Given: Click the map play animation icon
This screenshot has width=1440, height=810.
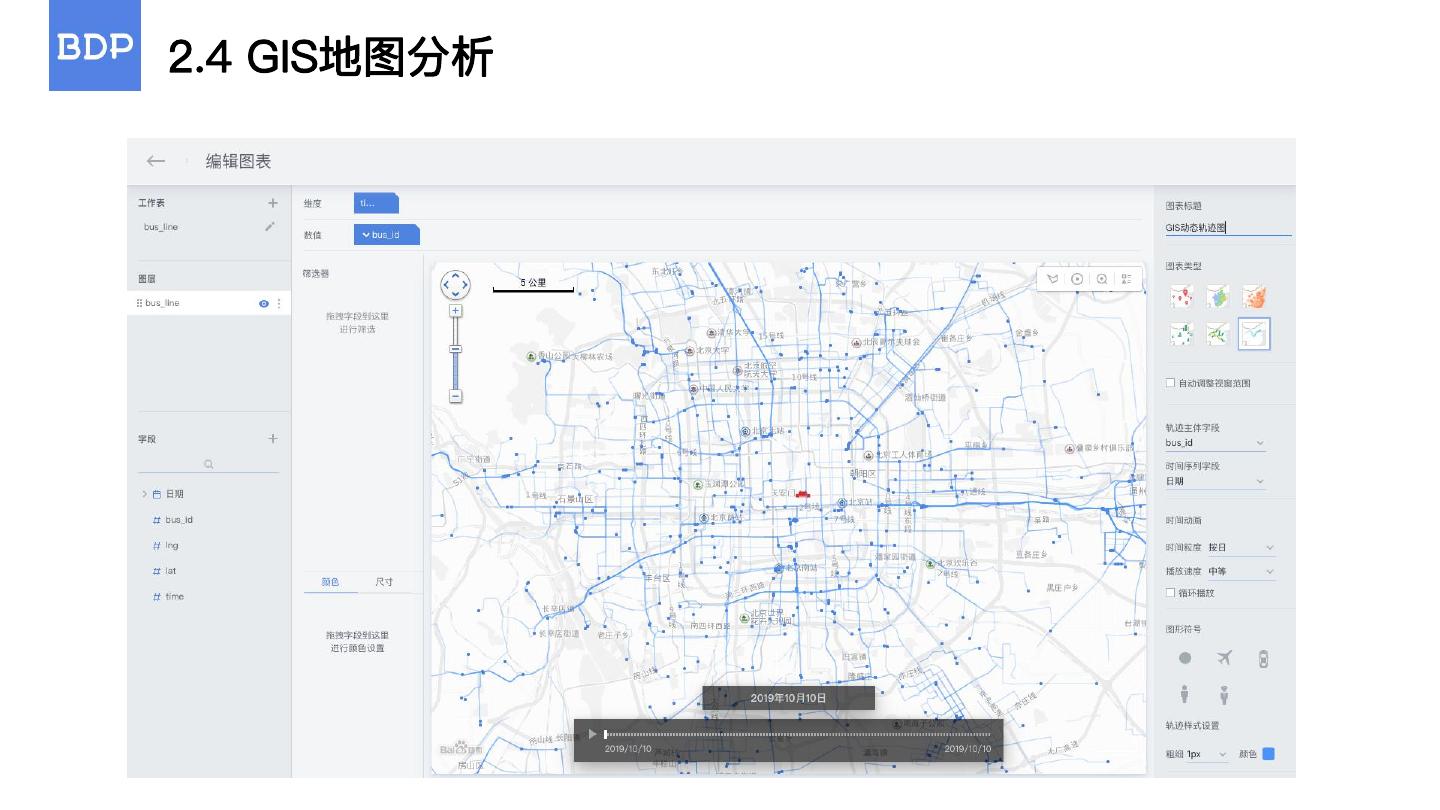Looking at the screenshot, I should coord(1077,279).
